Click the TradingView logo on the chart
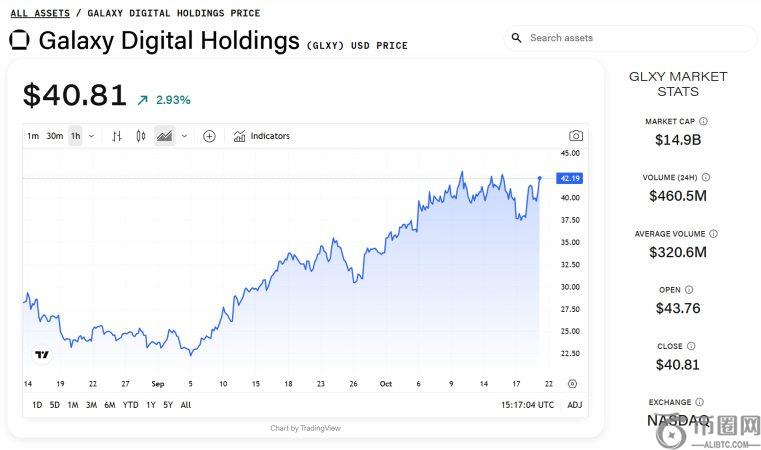Screen dimensions: 761x450 pyautogui.click(x=42, y=355)
